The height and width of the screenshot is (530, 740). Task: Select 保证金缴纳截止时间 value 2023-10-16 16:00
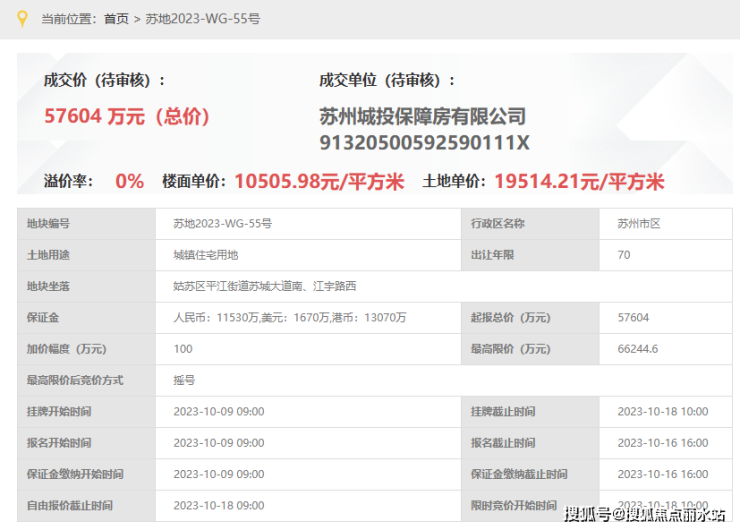click(663, 474)
